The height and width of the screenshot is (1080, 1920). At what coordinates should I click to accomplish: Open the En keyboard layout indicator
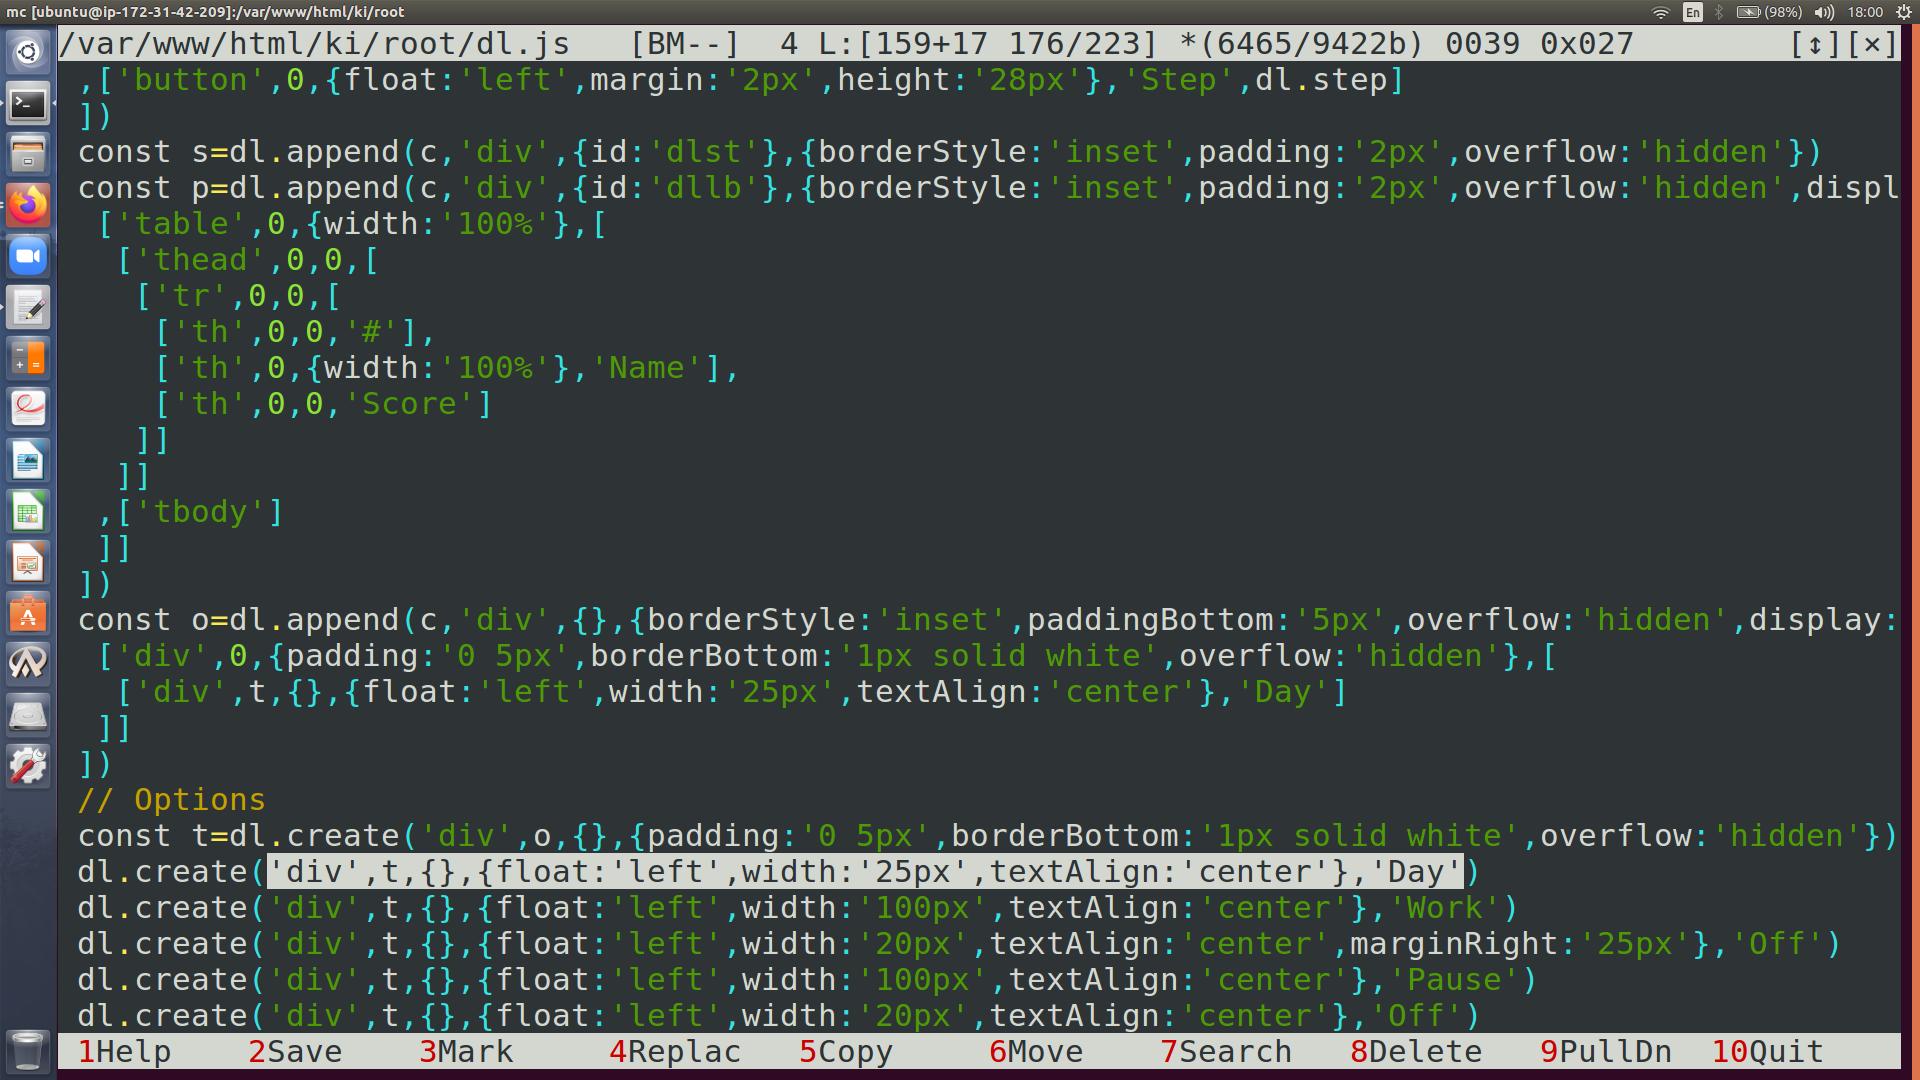[1692, 12]
